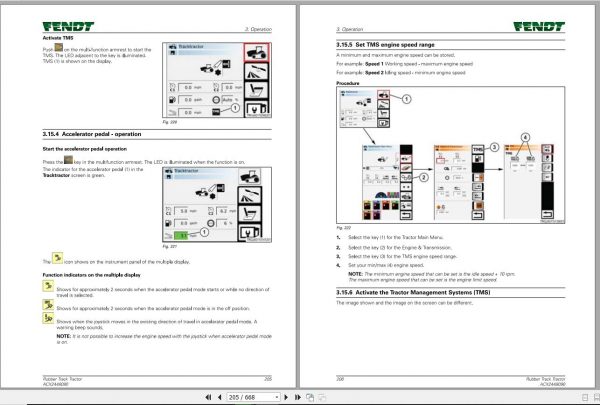Click the second yellow function indicator icon (pedal off position)
The image size is (600, 405).
(48, 305)
